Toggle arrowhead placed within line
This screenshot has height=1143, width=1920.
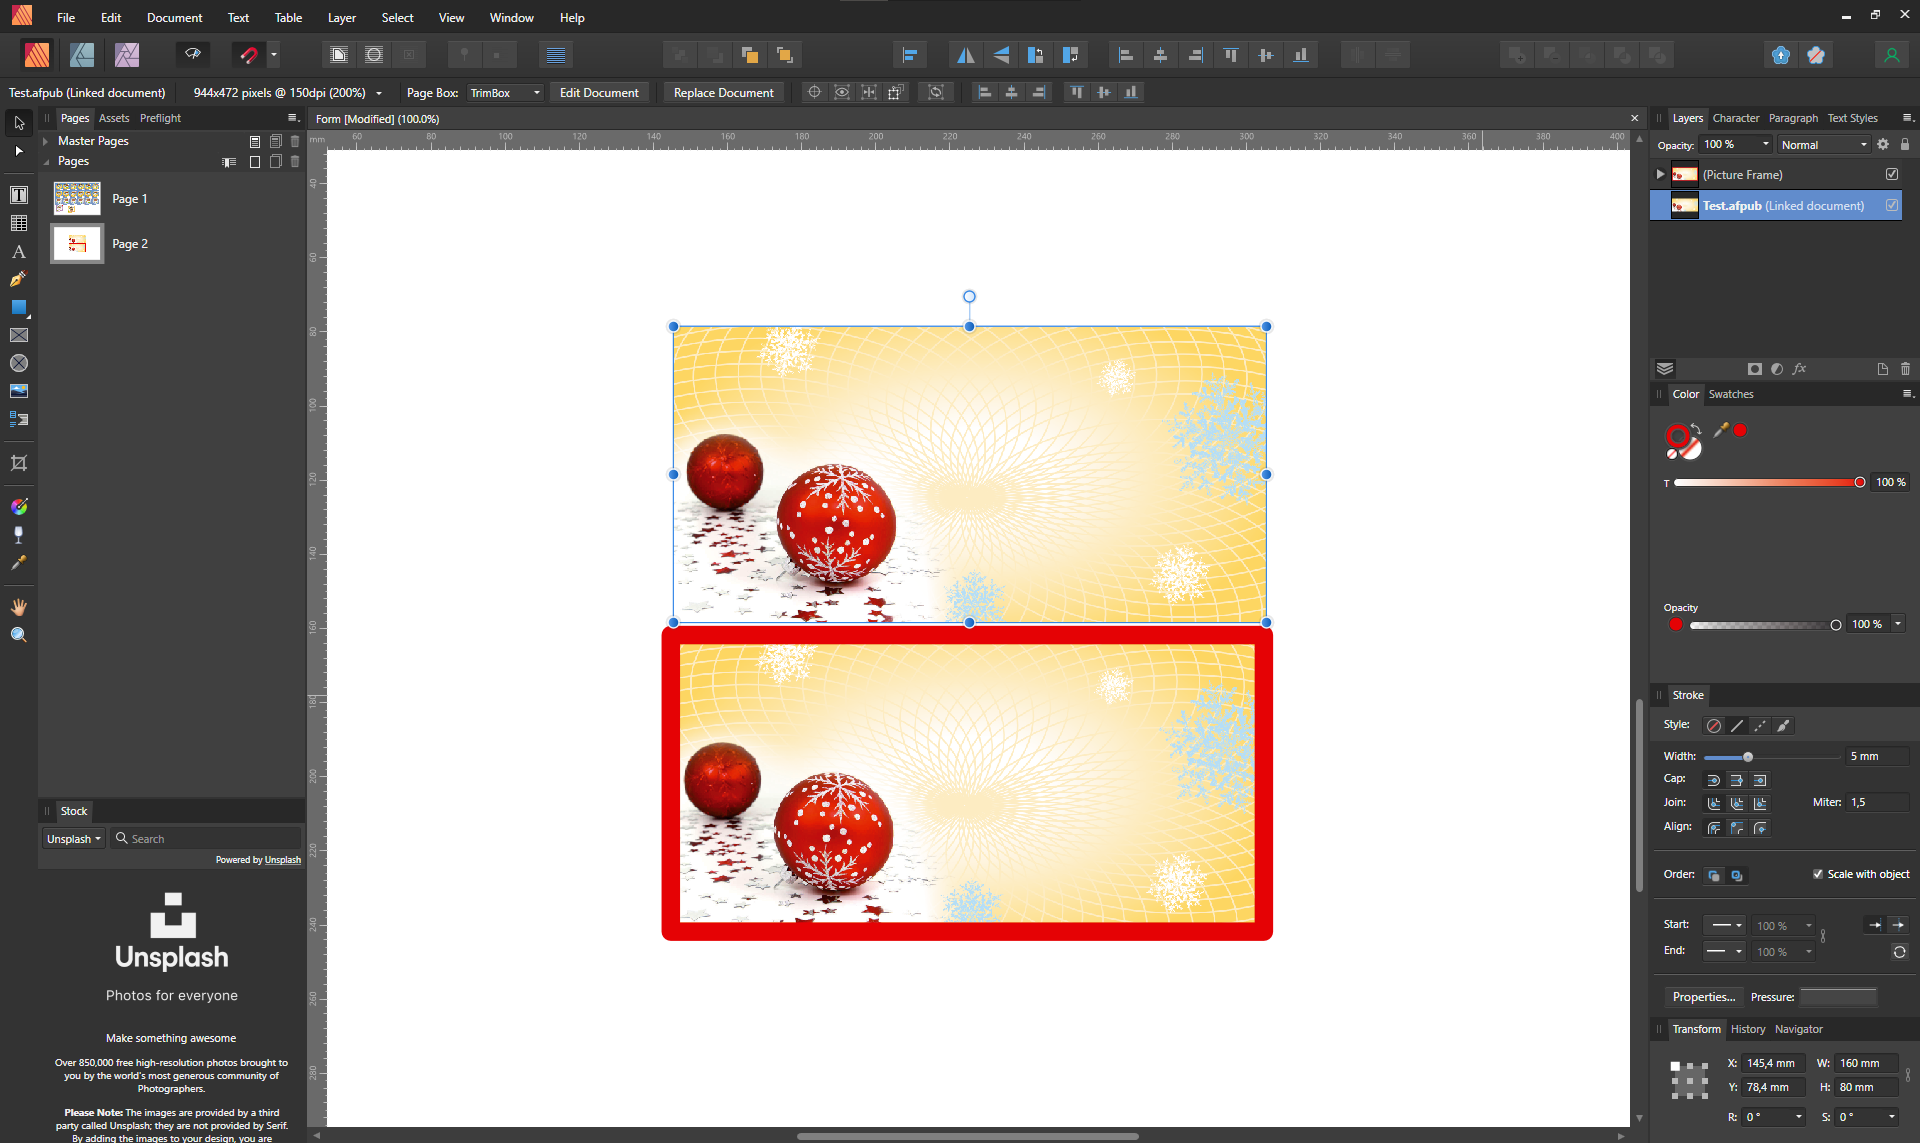[1874, 925]
